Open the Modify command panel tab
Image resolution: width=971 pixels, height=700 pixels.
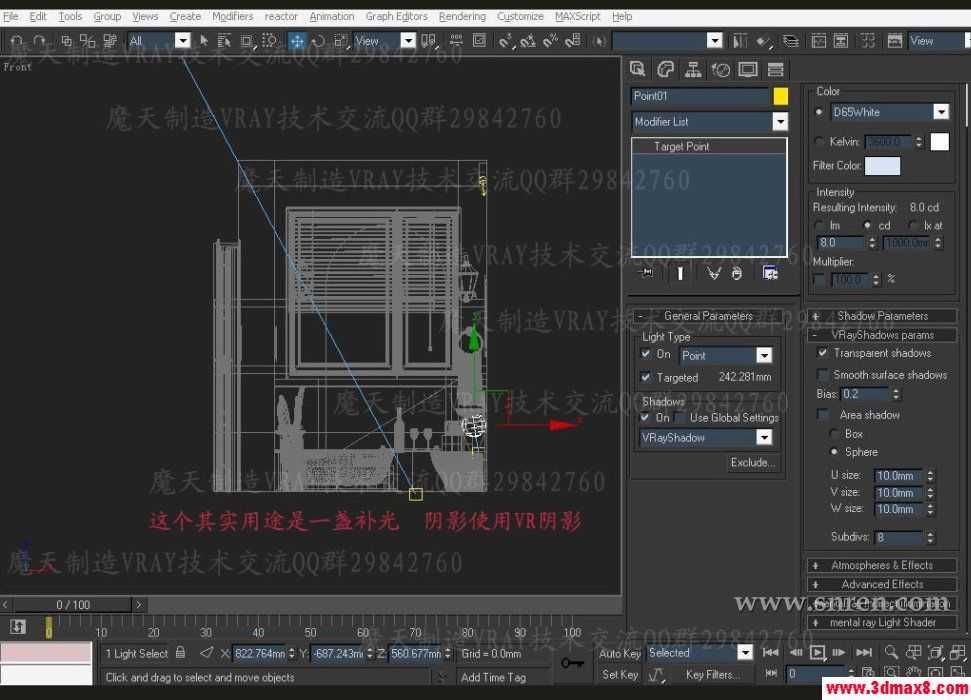pyautogui.click(x=666, y=69)
